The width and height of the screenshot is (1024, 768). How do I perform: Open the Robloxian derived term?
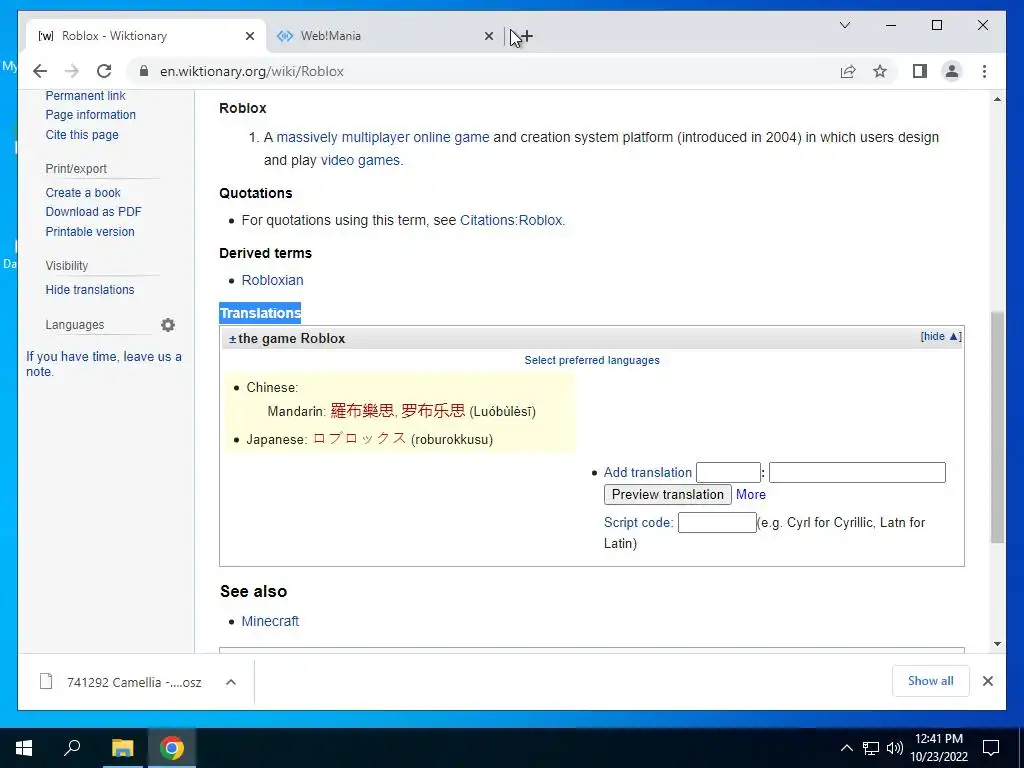coord(272,280)
